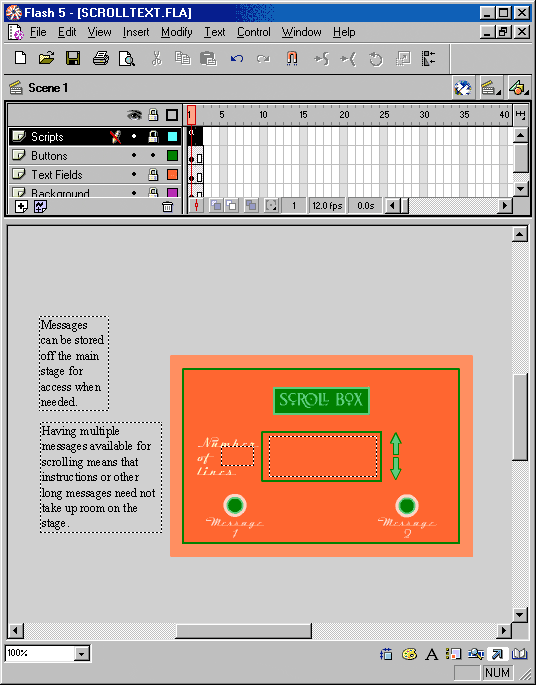Click the Undo arrow icon
Image resolution: width=536 pixels, height=685 pixels.
click(x=237, y=58)
